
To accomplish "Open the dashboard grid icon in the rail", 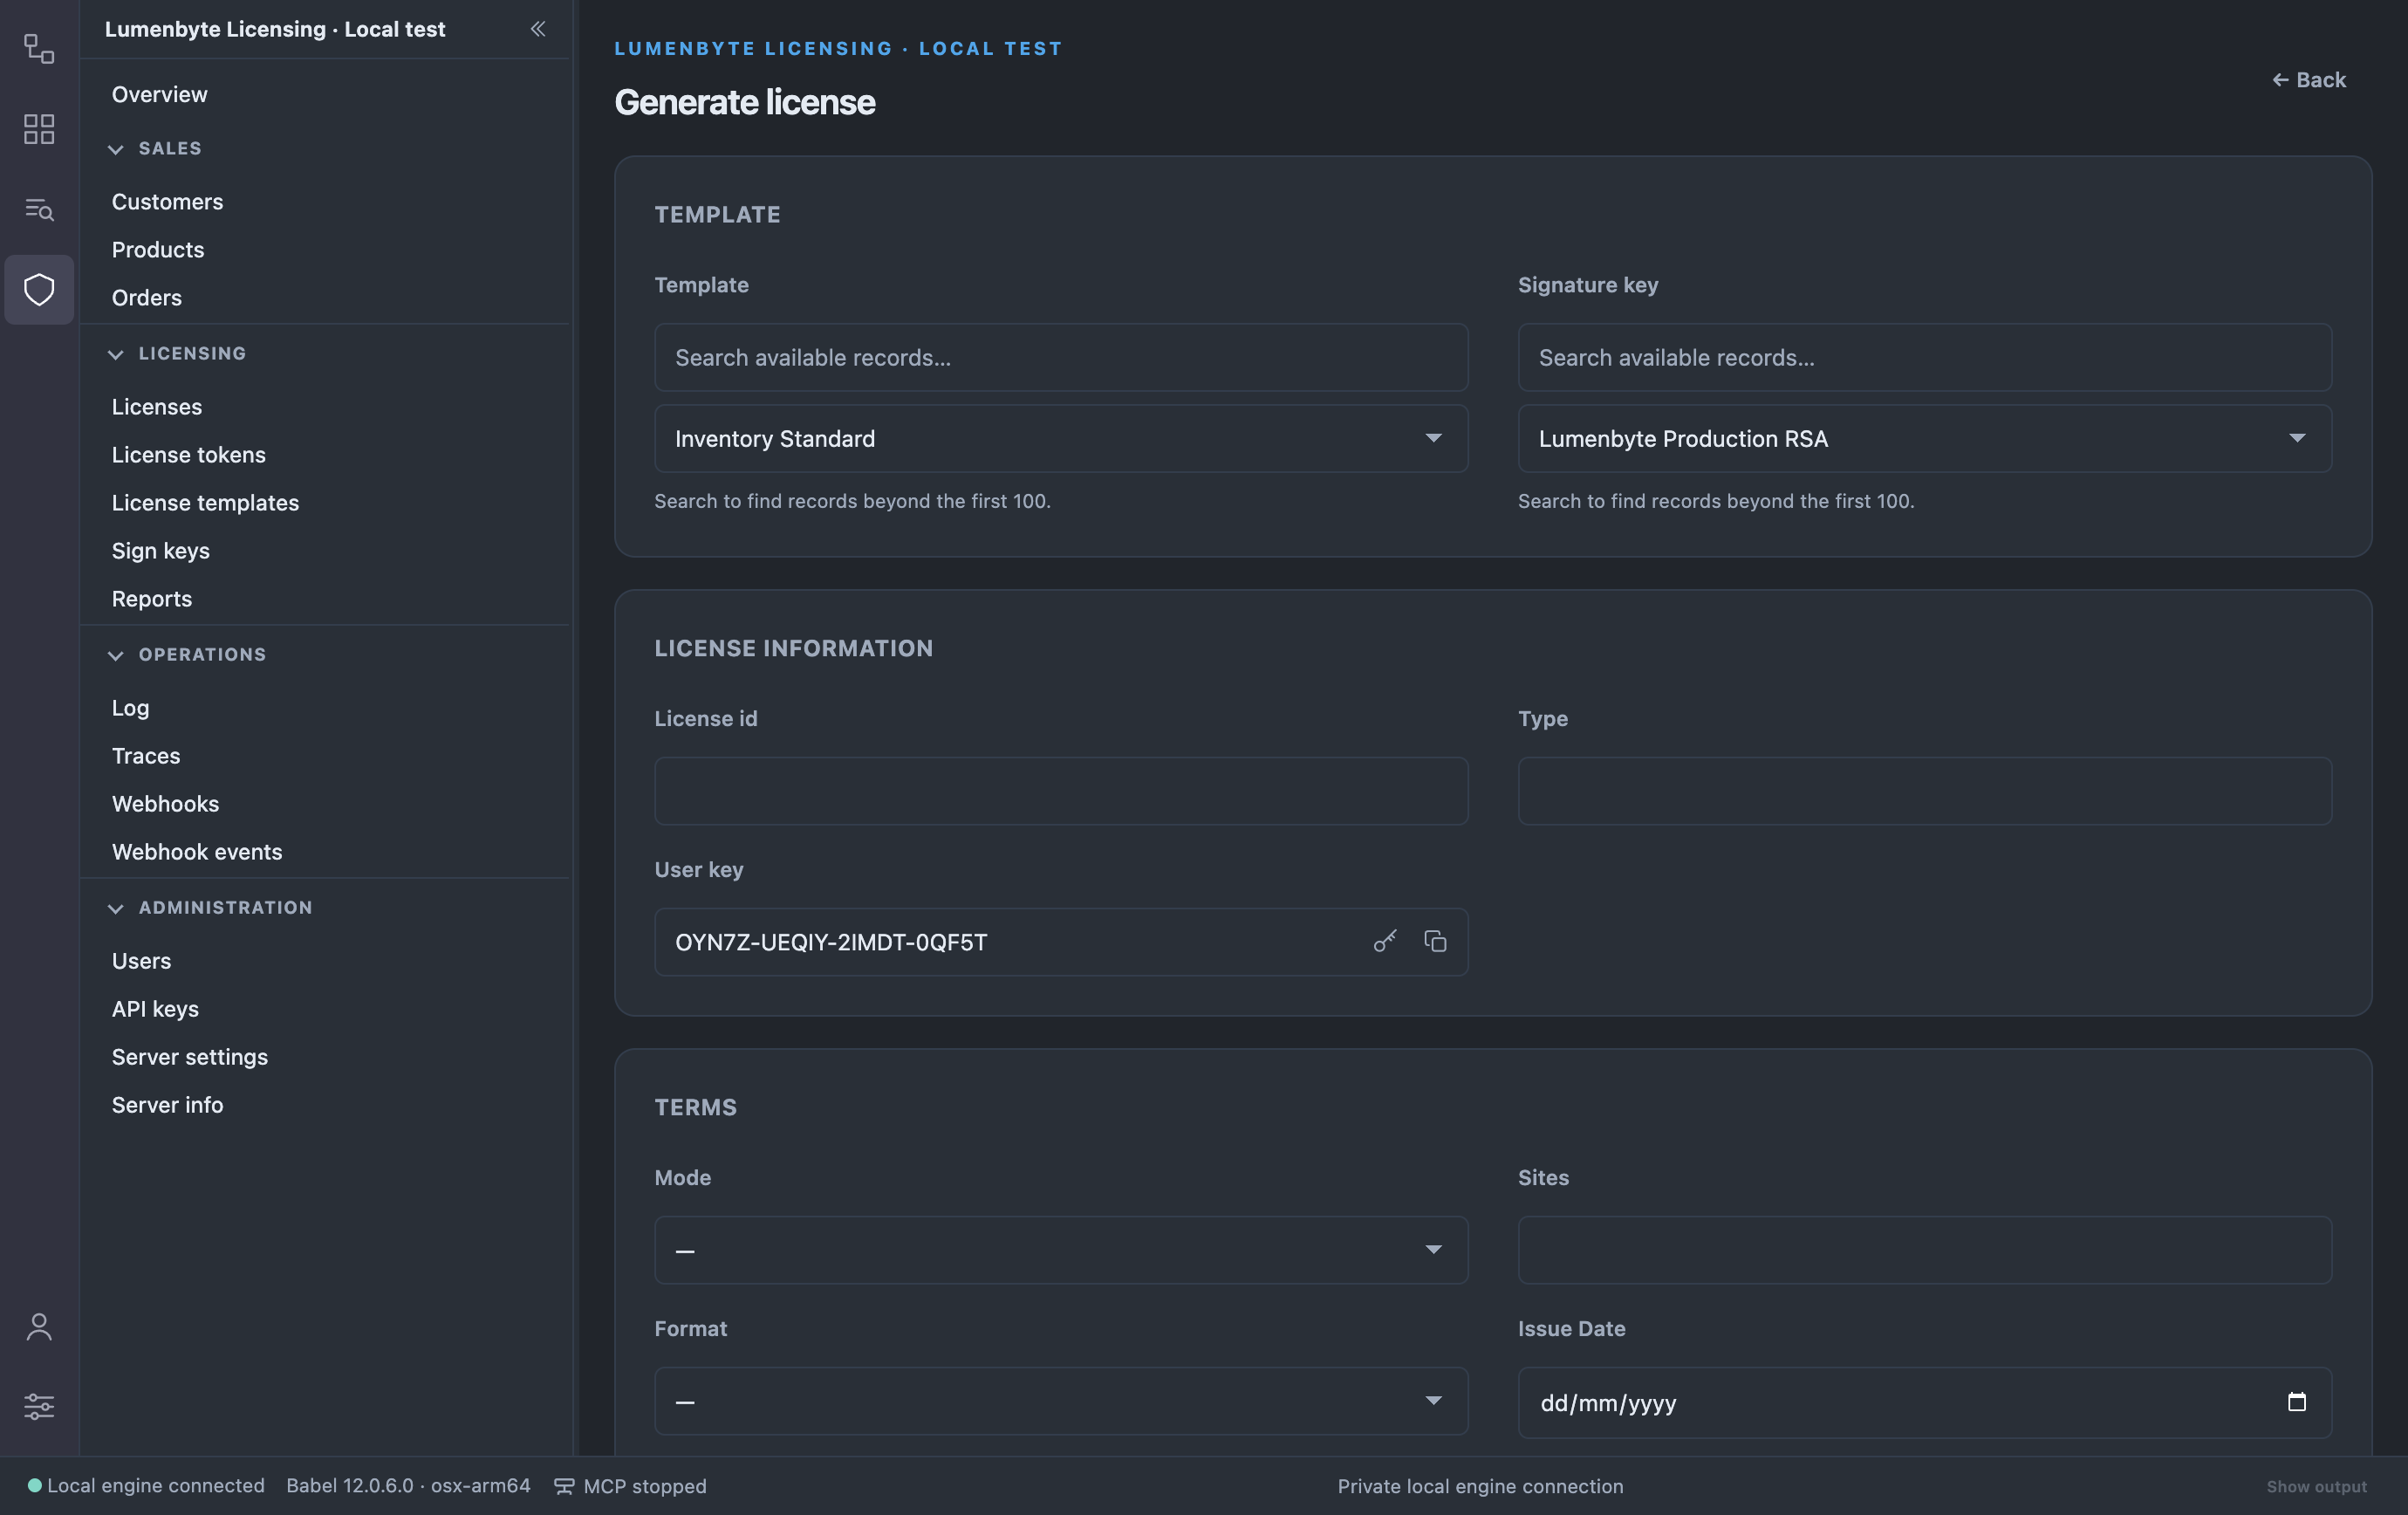I will pos(39,129).
